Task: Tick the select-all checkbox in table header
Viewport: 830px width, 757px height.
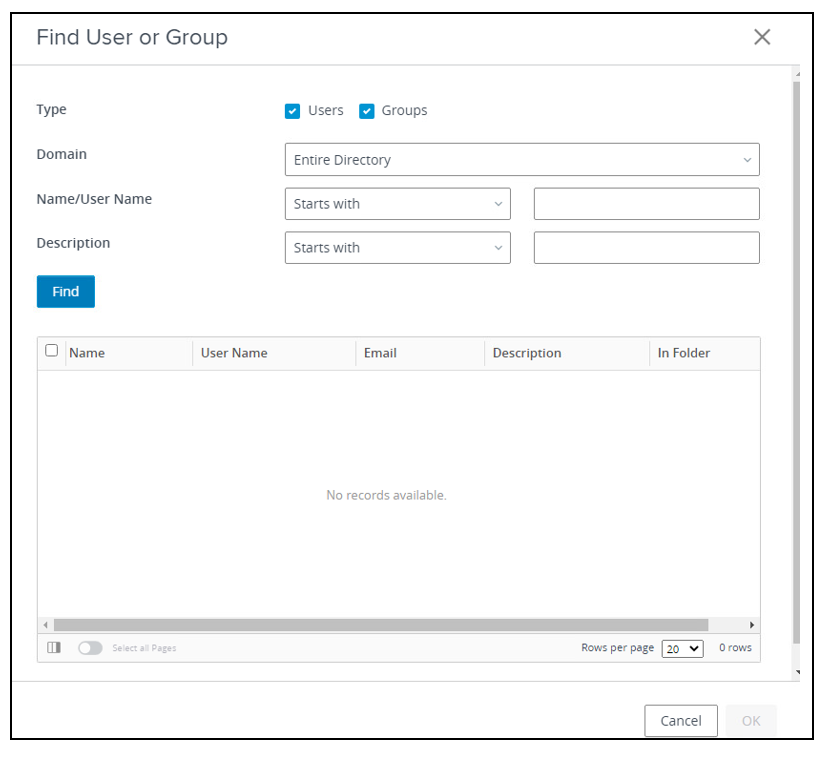Action: (52, 351)
